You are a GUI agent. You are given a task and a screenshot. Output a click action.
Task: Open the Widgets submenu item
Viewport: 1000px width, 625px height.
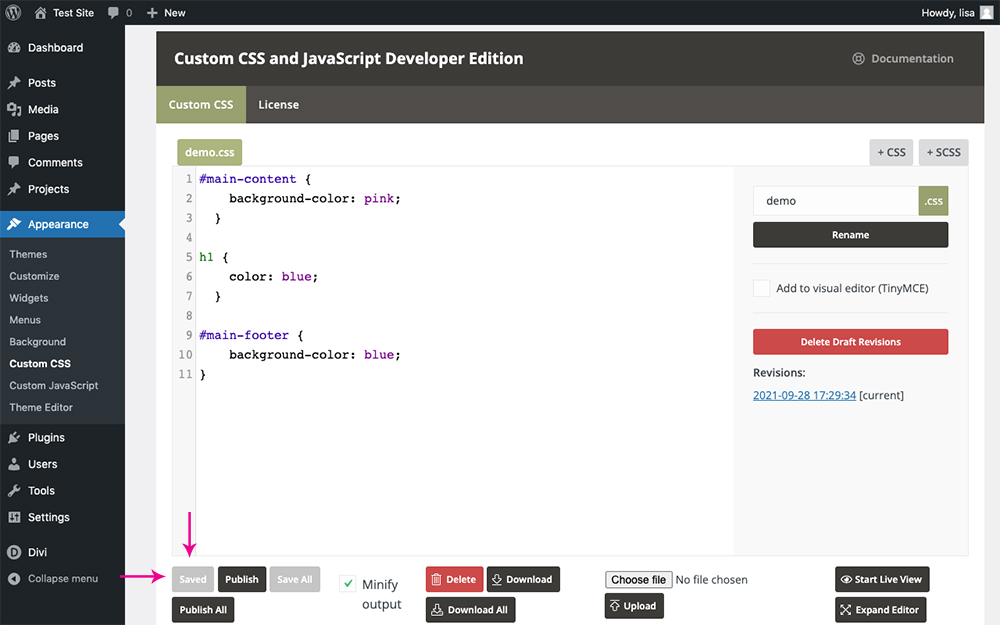[x=29, y=298]
